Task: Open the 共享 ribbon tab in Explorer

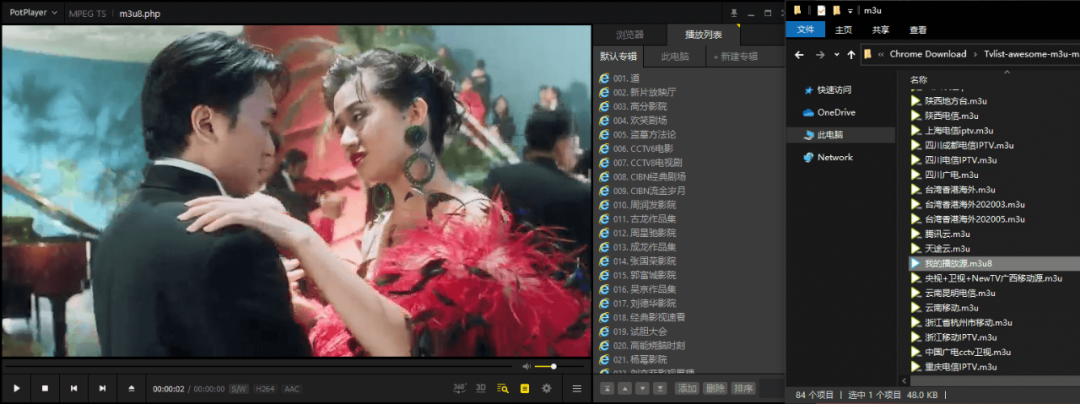Action: pyautogui.click(x=880, y=30)
